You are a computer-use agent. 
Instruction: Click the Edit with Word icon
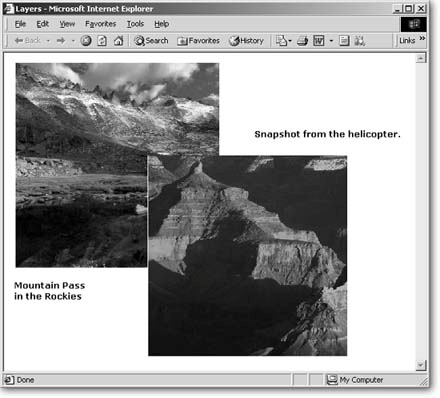click(319, 41)
